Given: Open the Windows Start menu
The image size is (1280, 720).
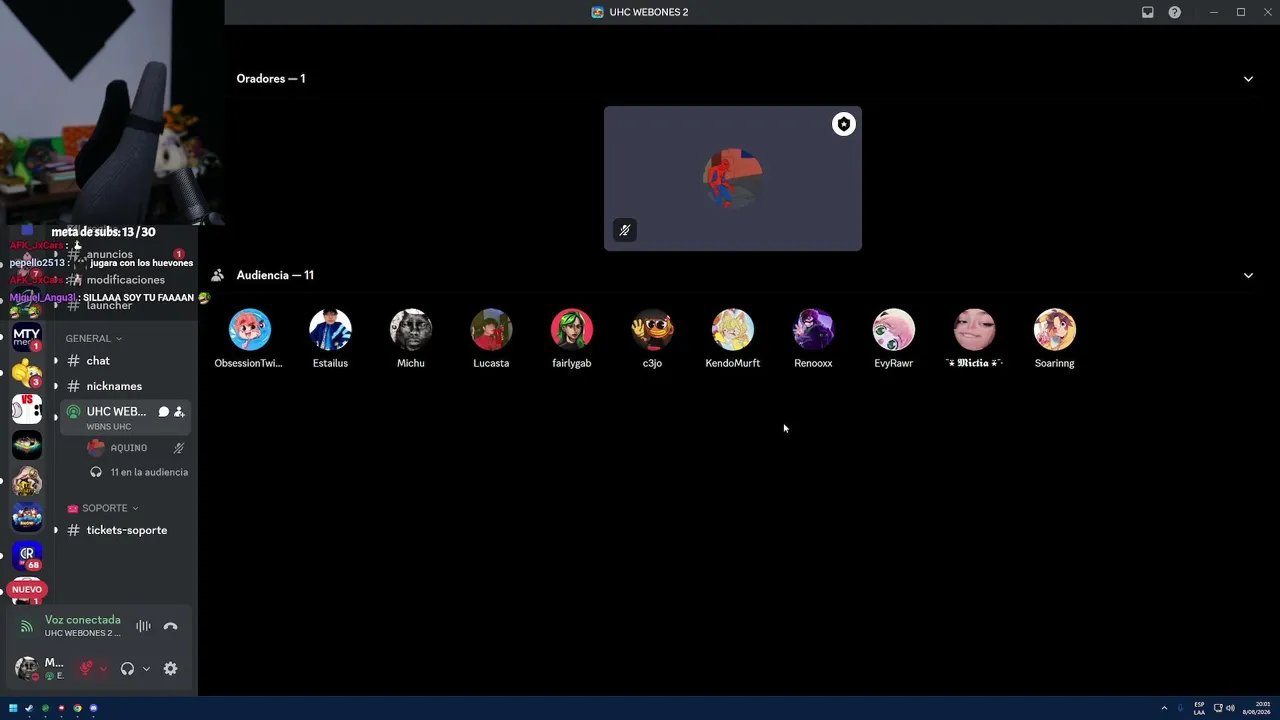Looking at the screenshot, I should click(13, 708).
